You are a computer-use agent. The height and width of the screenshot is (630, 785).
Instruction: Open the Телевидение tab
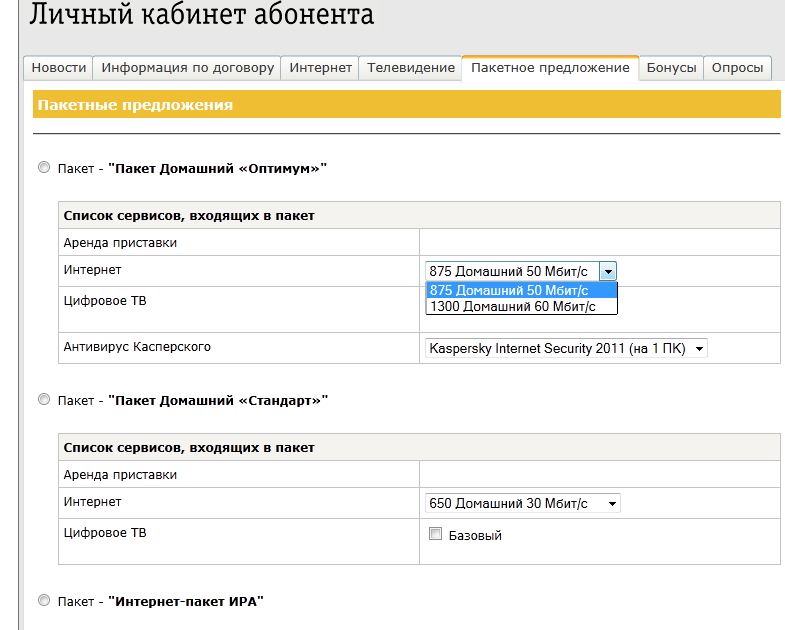point(411,68)
